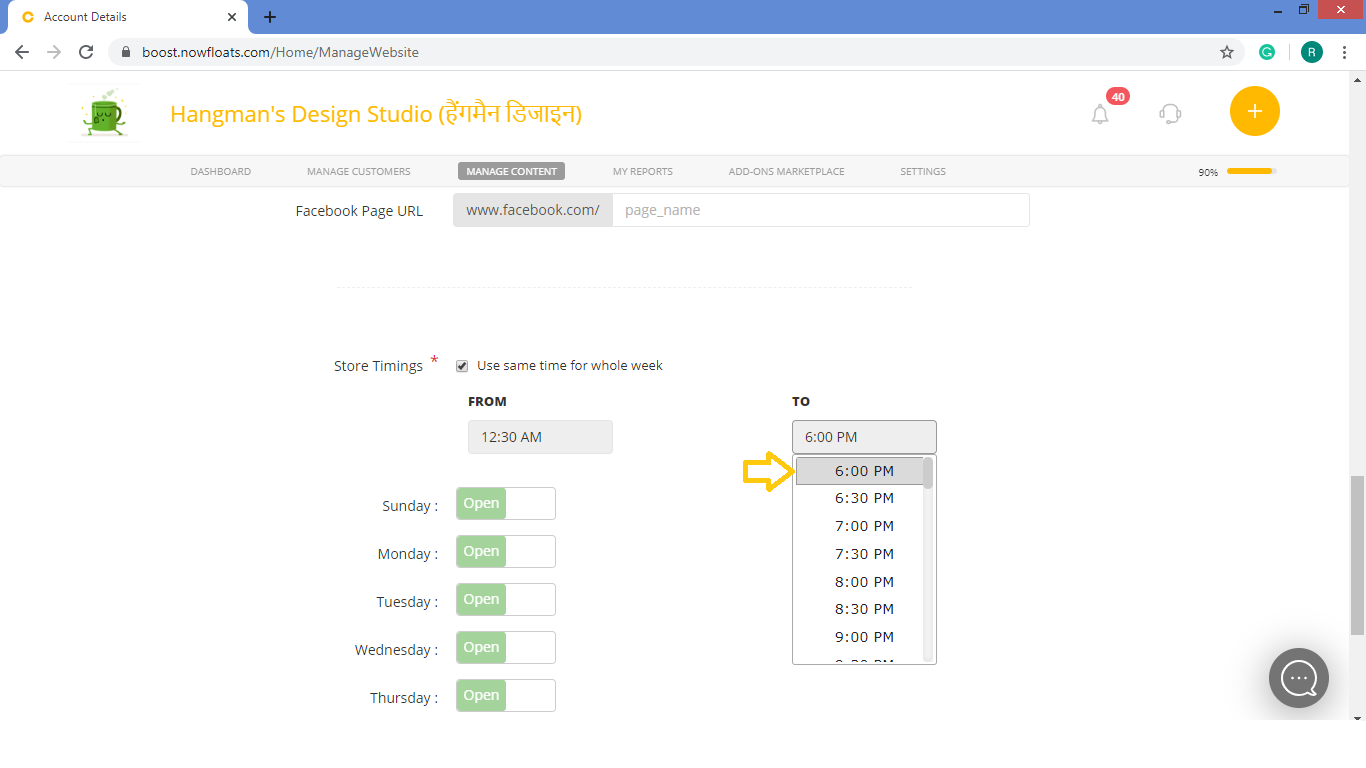The height and width of the screenshot is (768, 1366).
Task: Click the page_name input field
Action: tap(820, 210)
